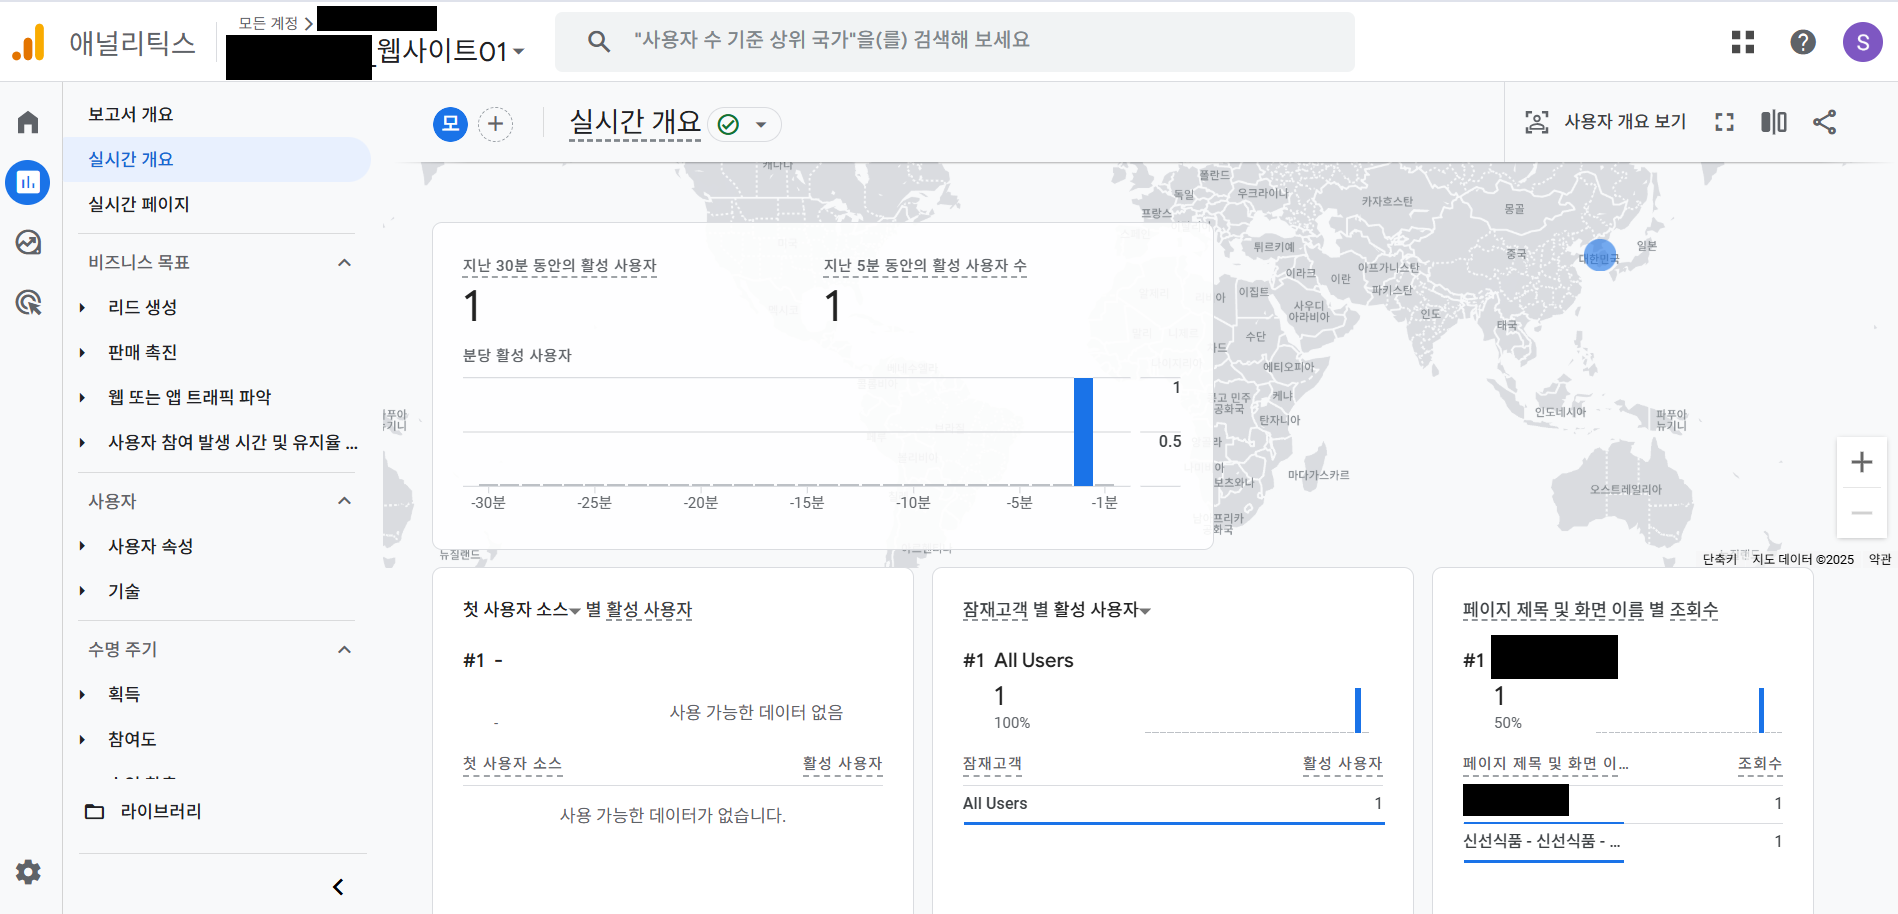The width and height of the screenshot is (1898, 914).
Task: Click the 단축키 map link
Action: point(1720,559)
